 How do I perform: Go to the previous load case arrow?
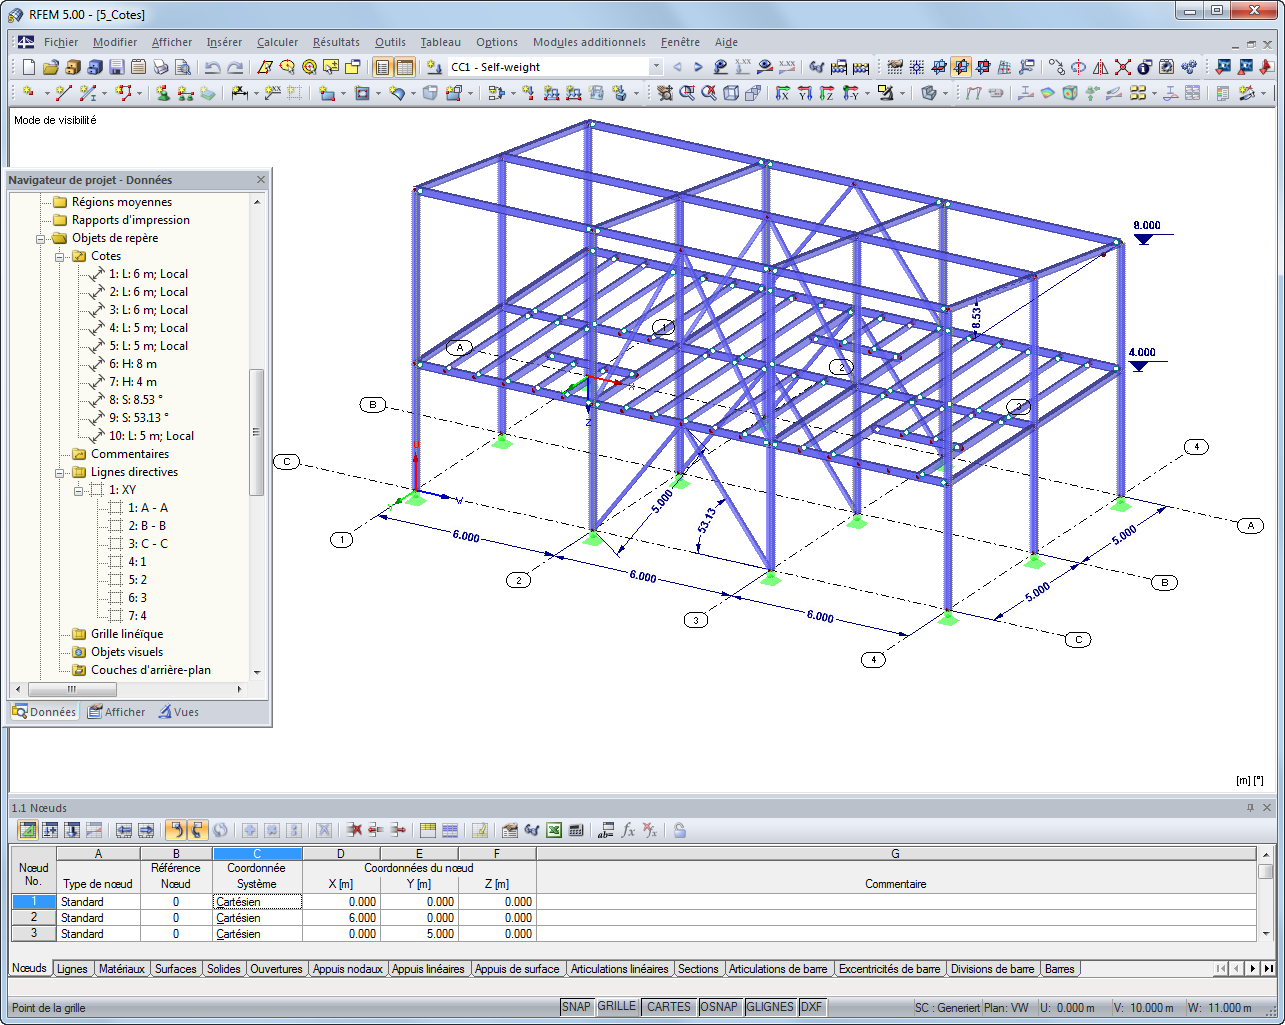pyautogui.click(x=677, y=67)
